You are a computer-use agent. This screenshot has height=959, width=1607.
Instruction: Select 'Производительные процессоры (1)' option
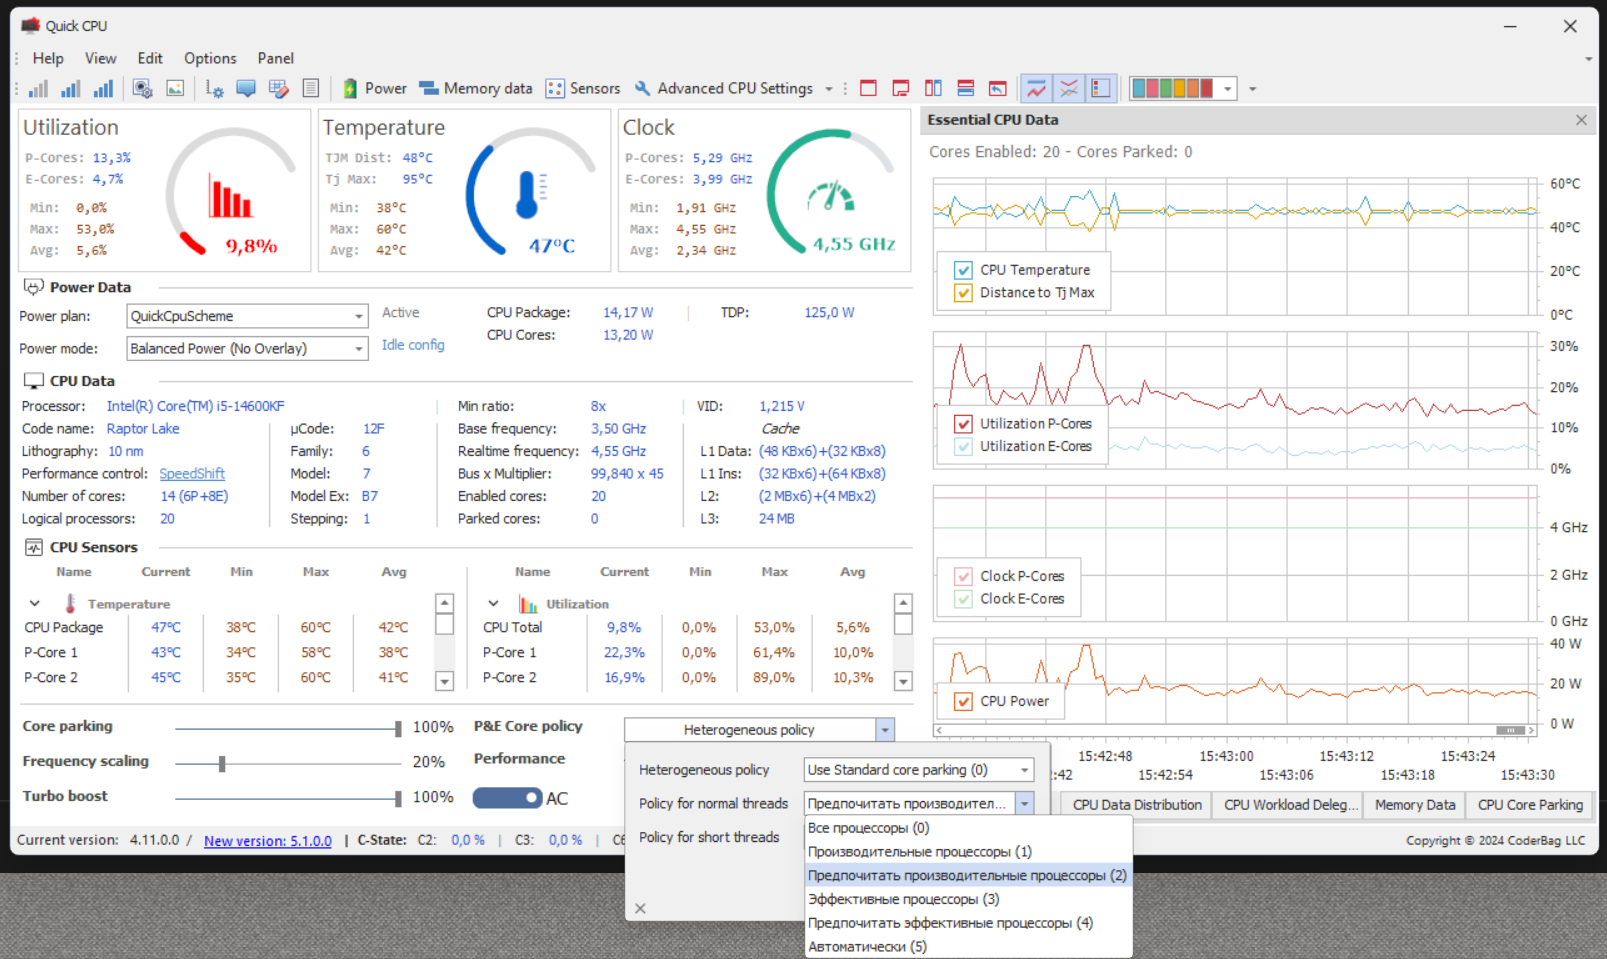point(969,852)
